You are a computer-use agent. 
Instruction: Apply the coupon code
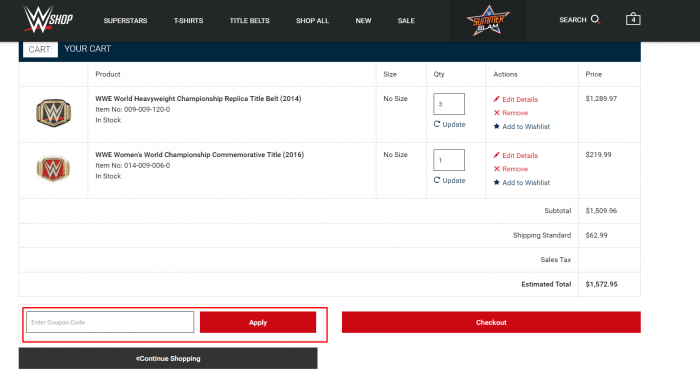258,322
